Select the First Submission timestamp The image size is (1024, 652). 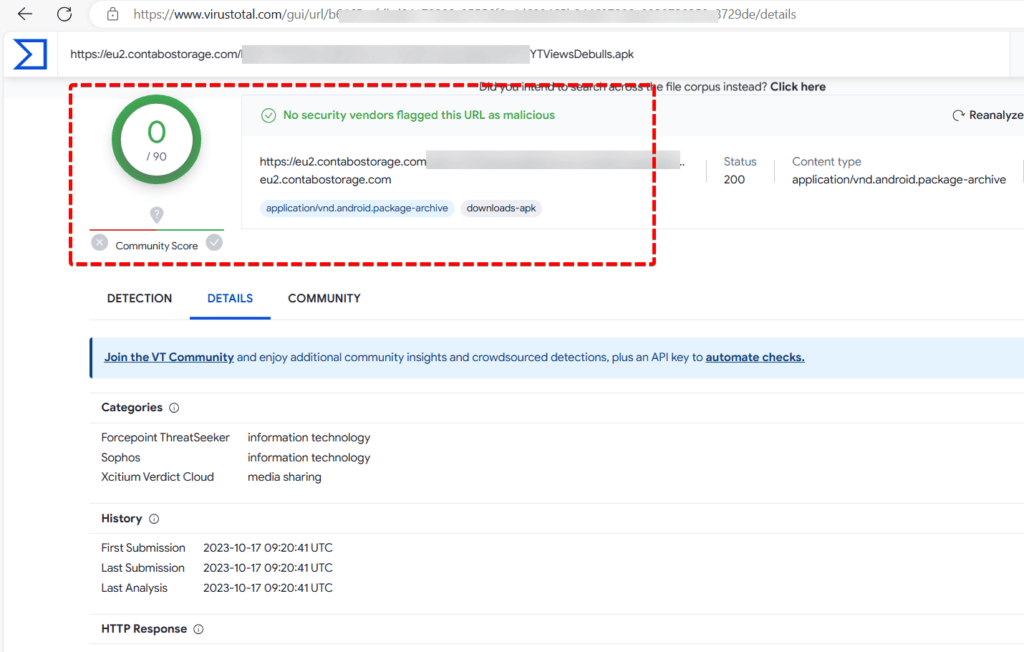click(x=268, y=548)
